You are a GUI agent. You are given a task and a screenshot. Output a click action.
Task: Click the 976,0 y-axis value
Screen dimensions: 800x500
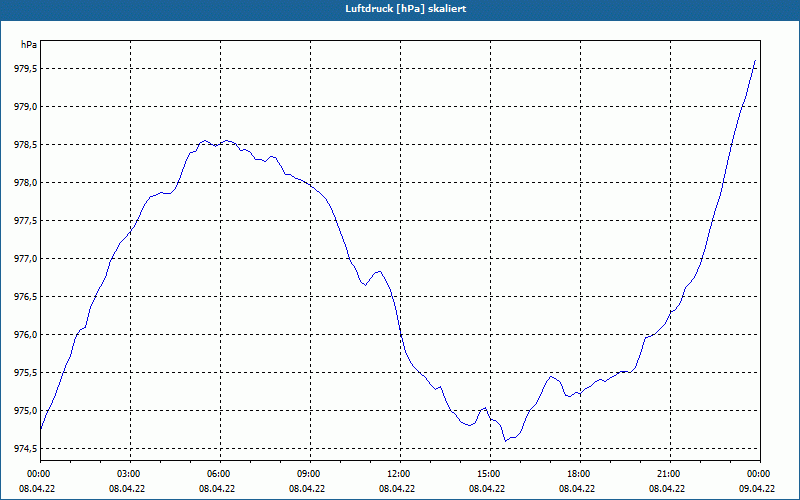[x=26, y=335]
